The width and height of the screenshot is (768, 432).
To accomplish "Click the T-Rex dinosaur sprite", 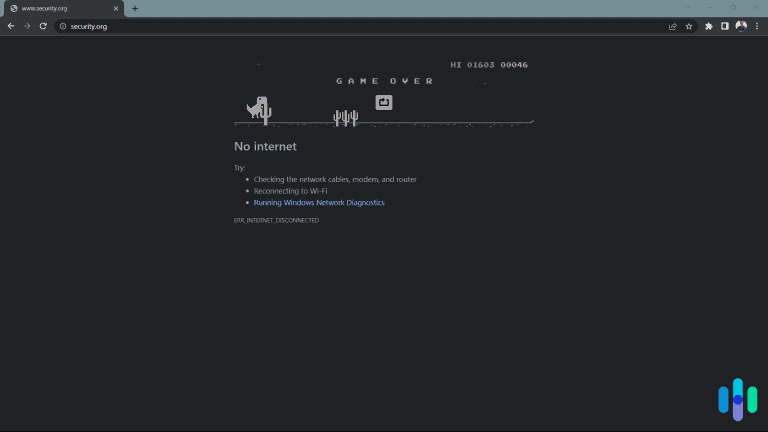I will click(x=257, y=108).
